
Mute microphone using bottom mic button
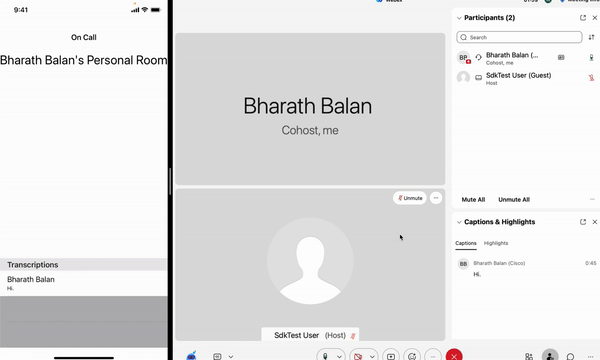325,356
